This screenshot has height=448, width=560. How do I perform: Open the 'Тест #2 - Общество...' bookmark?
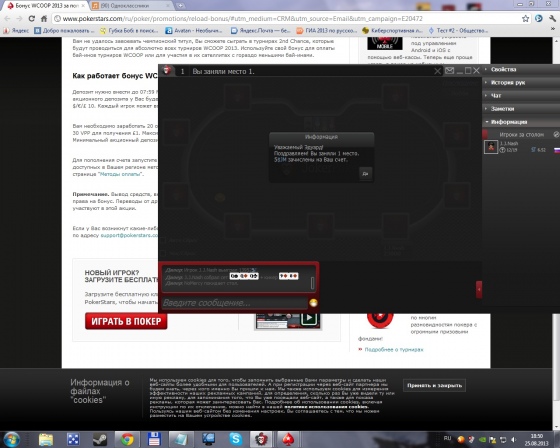[458, 31]
